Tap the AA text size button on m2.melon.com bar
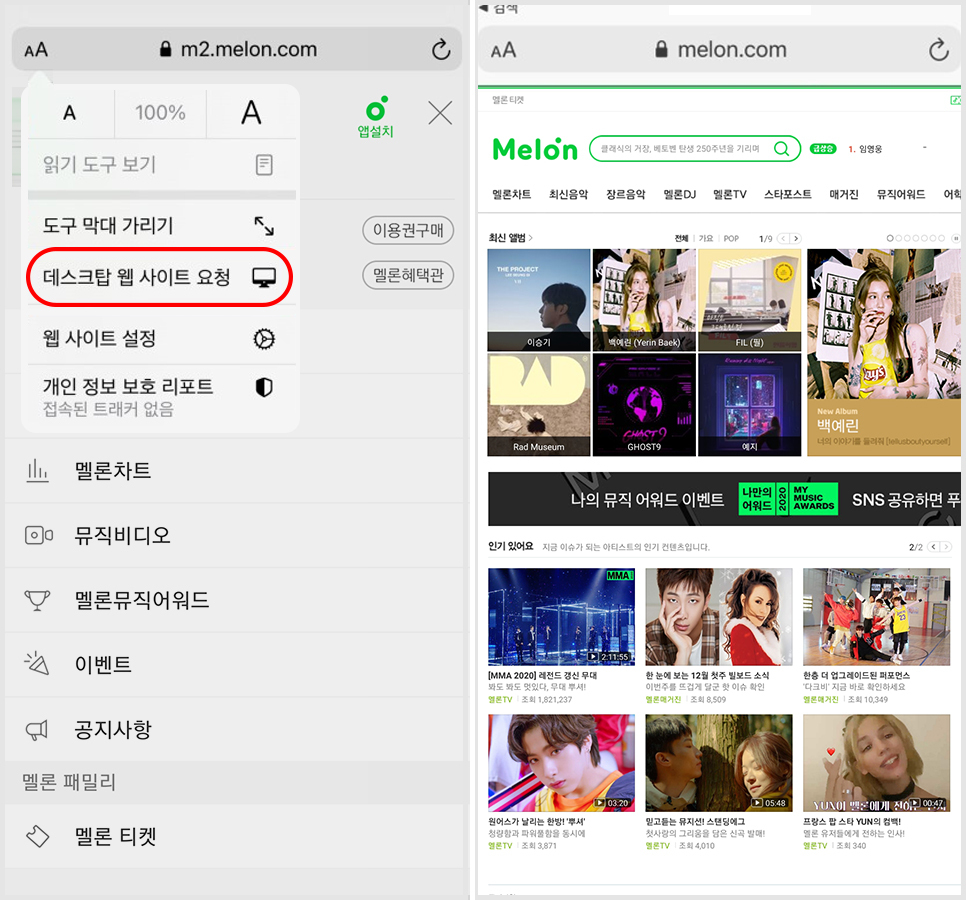 pos(36,50)
